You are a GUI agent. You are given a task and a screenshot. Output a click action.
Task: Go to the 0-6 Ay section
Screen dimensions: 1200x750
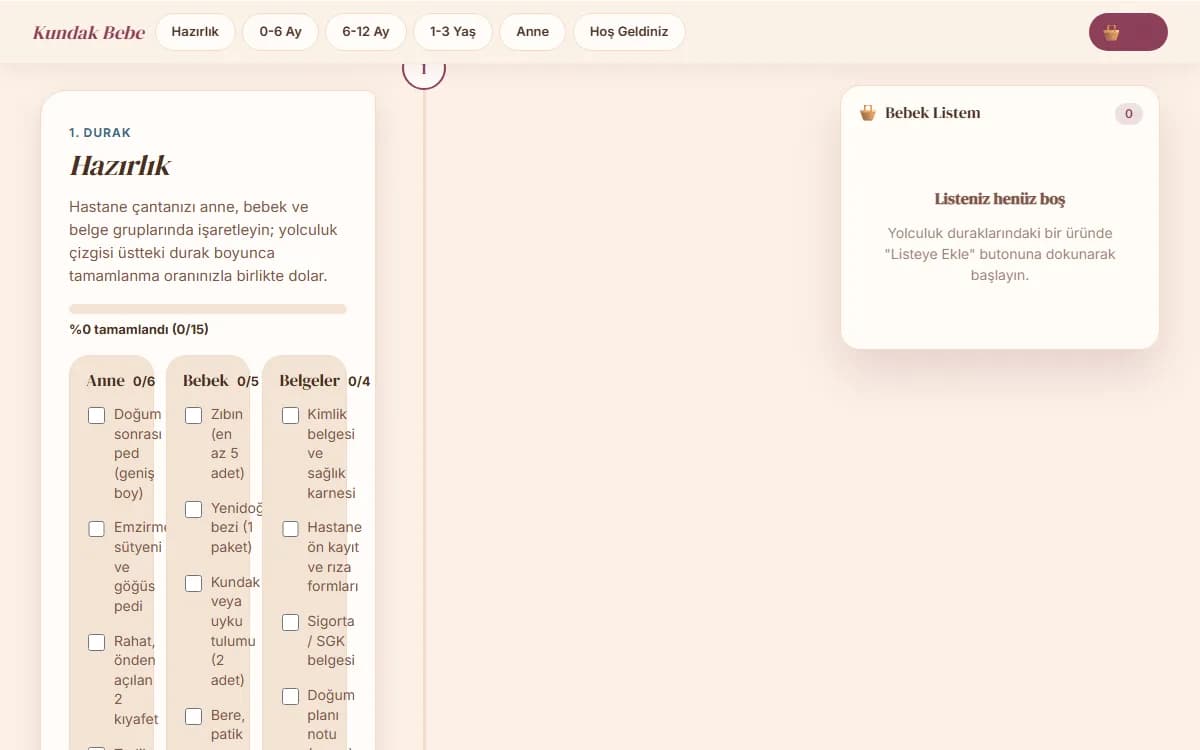[x=280, y=32]
